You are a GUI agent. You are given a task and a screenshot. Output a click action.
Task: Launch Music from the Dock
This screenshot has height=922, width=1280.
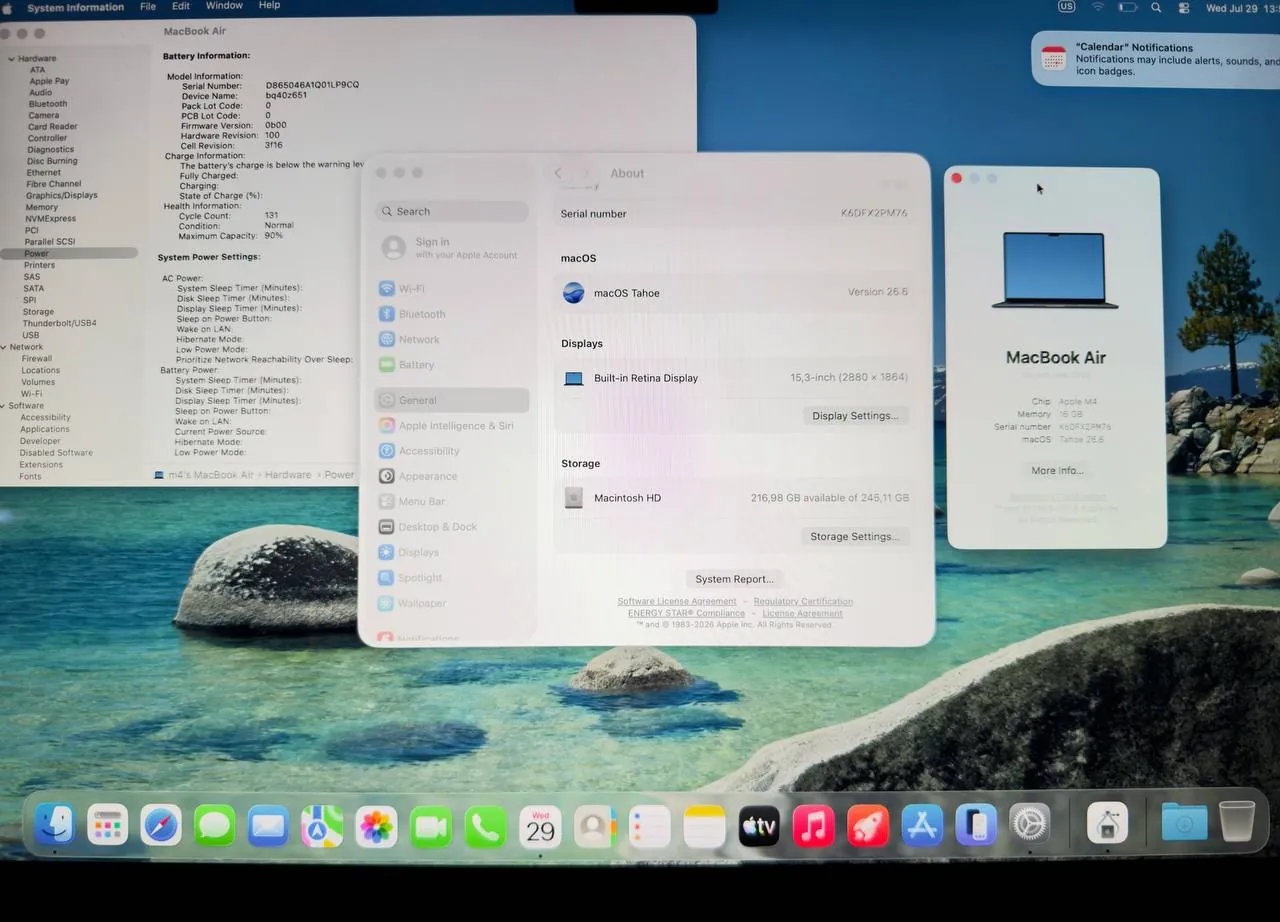(813, 826)
